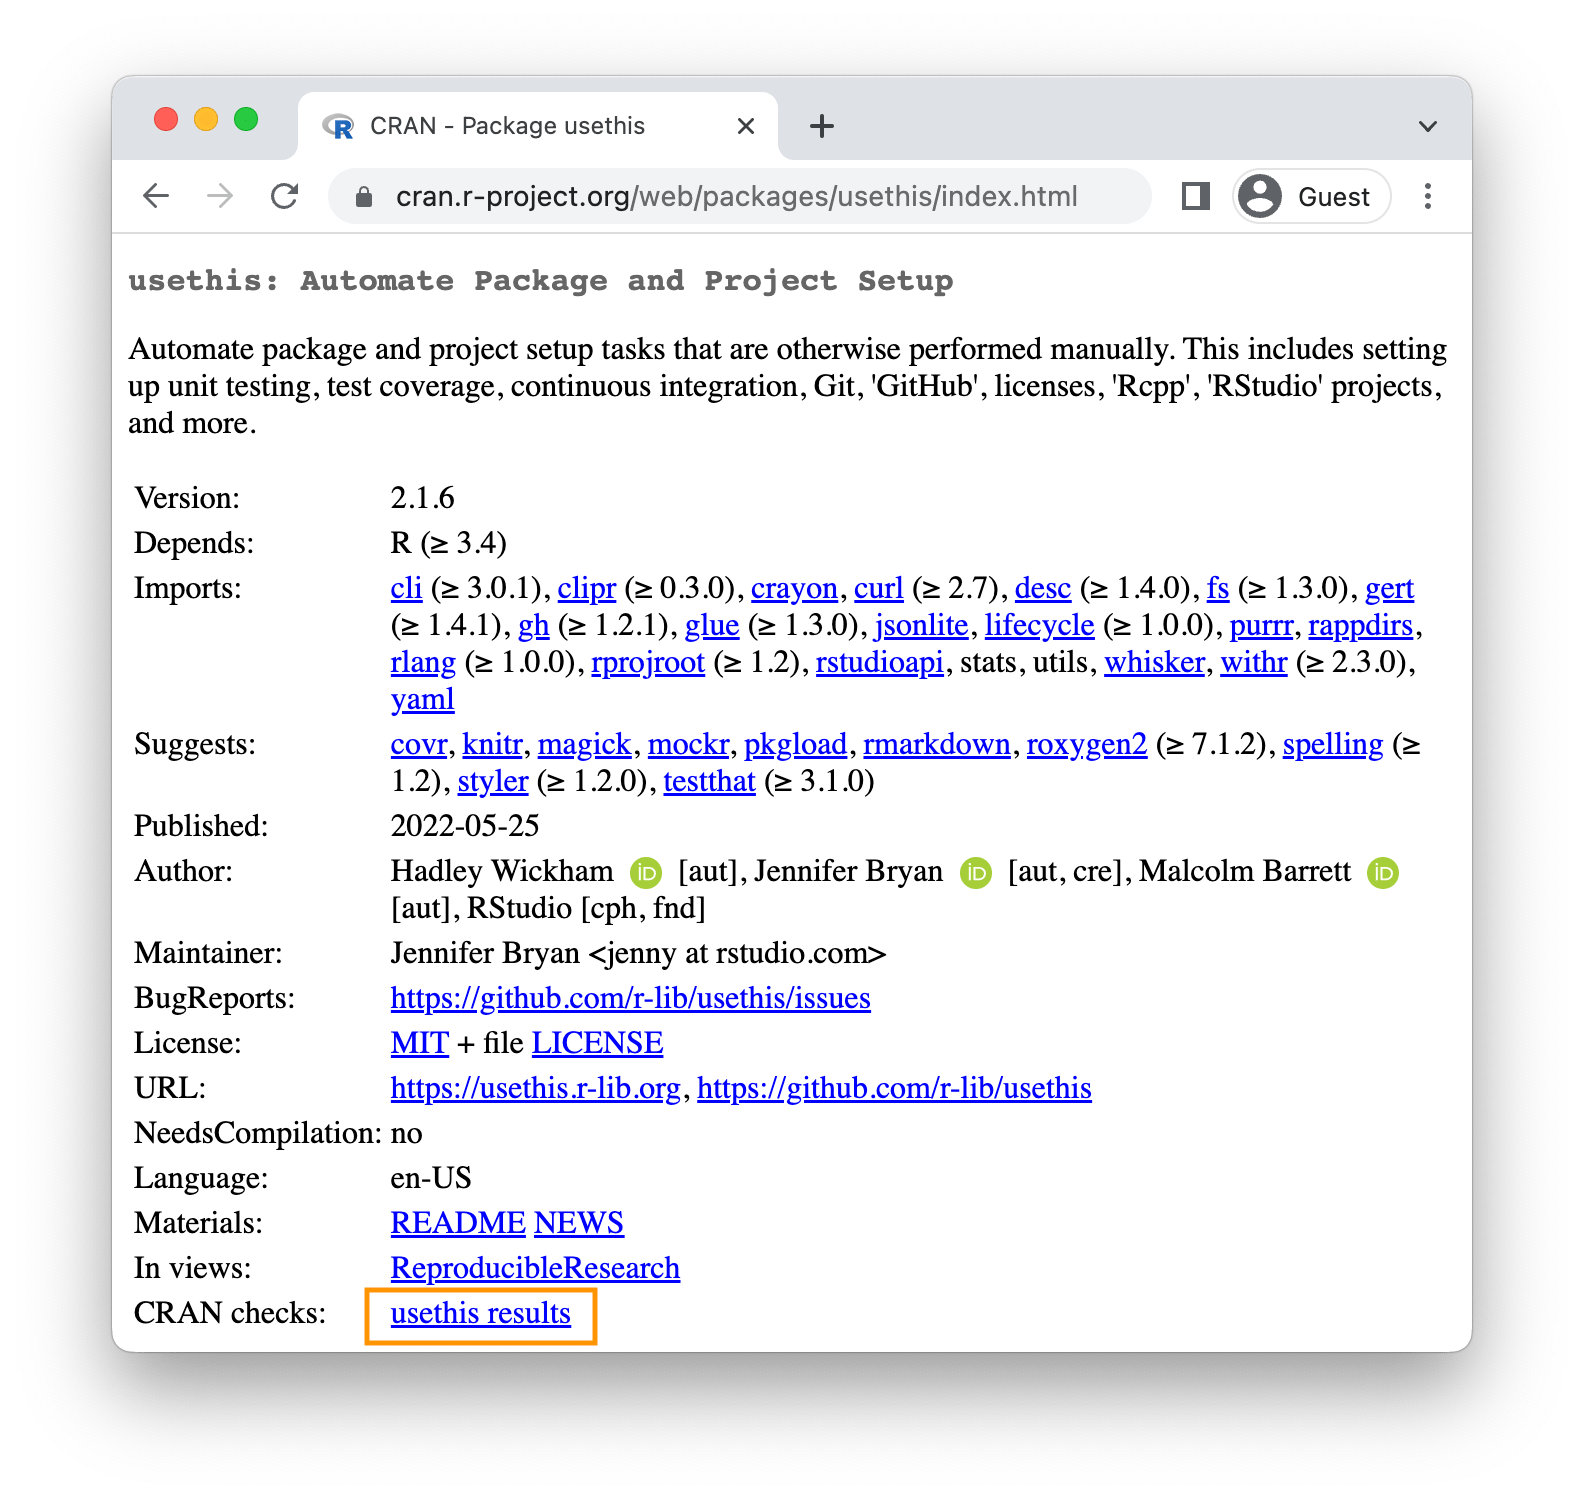Open the side panel icon
The width and height of the screenshot is (1584, 1500).
[1196, 196]
